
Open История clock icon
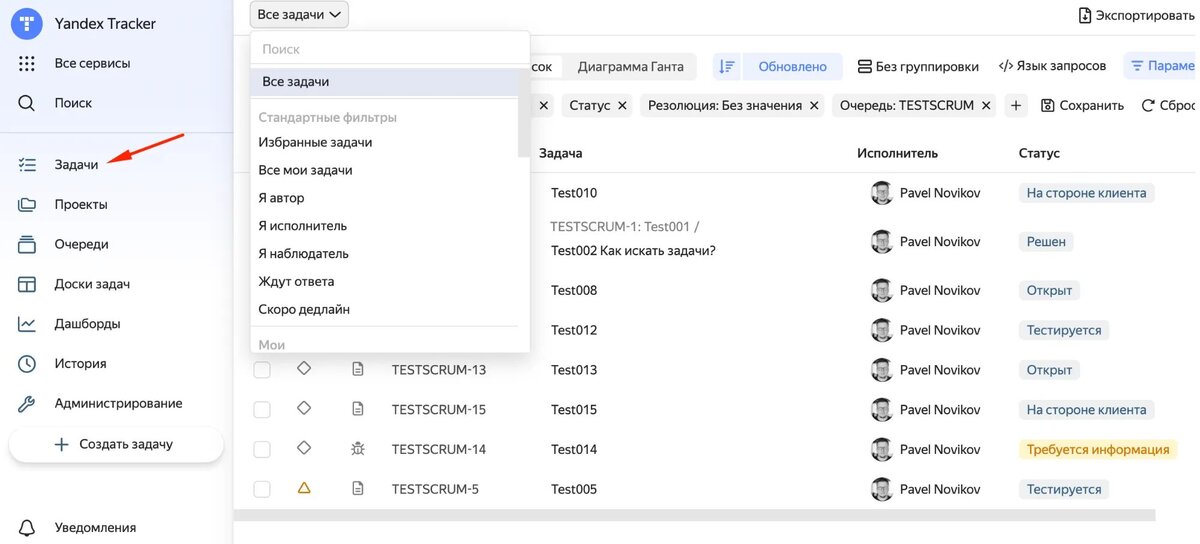(27, 364)
